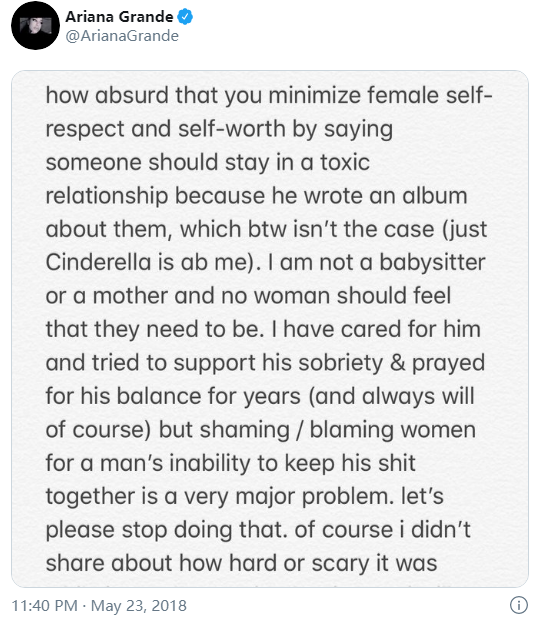This screenshot has height=622, width=540.
Task: Open the attached note image
Action: [270, 329]
